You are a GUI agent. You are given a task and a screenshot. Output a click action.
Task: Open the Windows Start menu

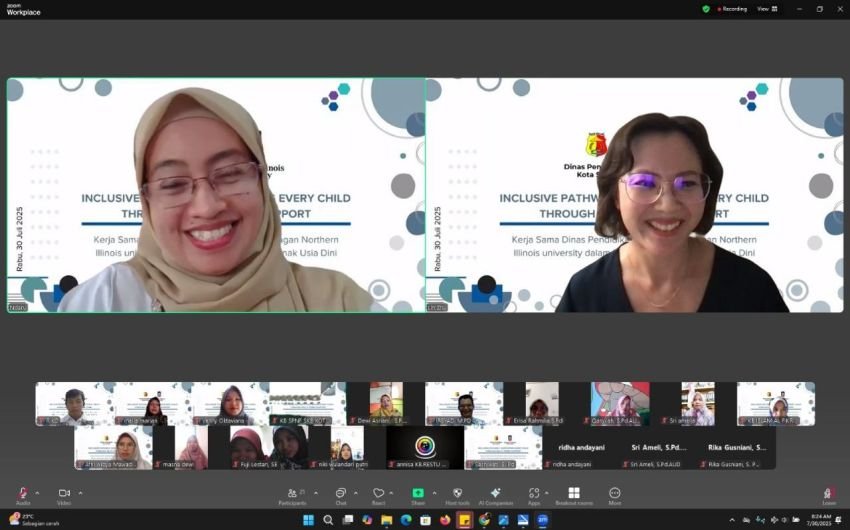(308, 520)
